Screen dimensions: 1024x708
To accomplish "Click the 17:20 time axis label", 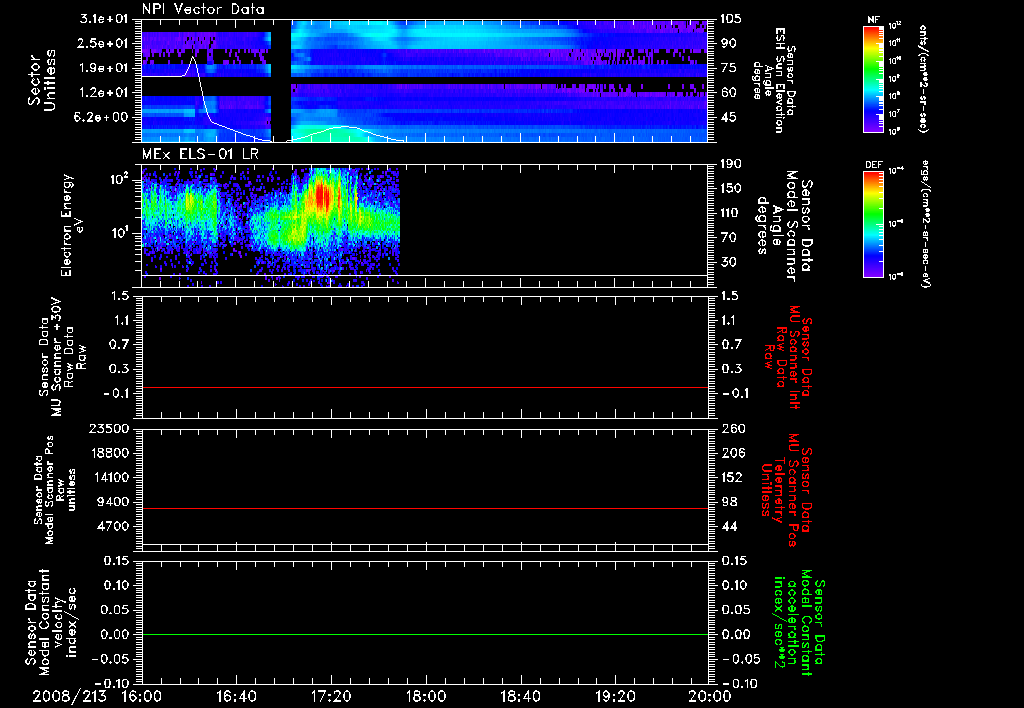I will 331,696.
